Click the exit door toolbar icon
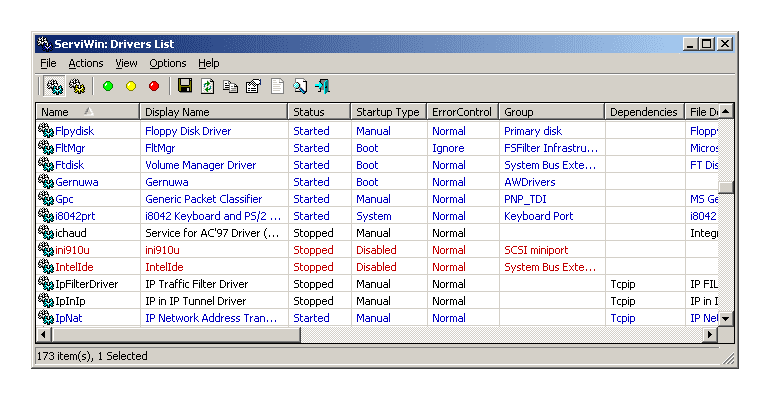Image resolution: width=770 pixels, height=400 pixels. tap(323, 87)
